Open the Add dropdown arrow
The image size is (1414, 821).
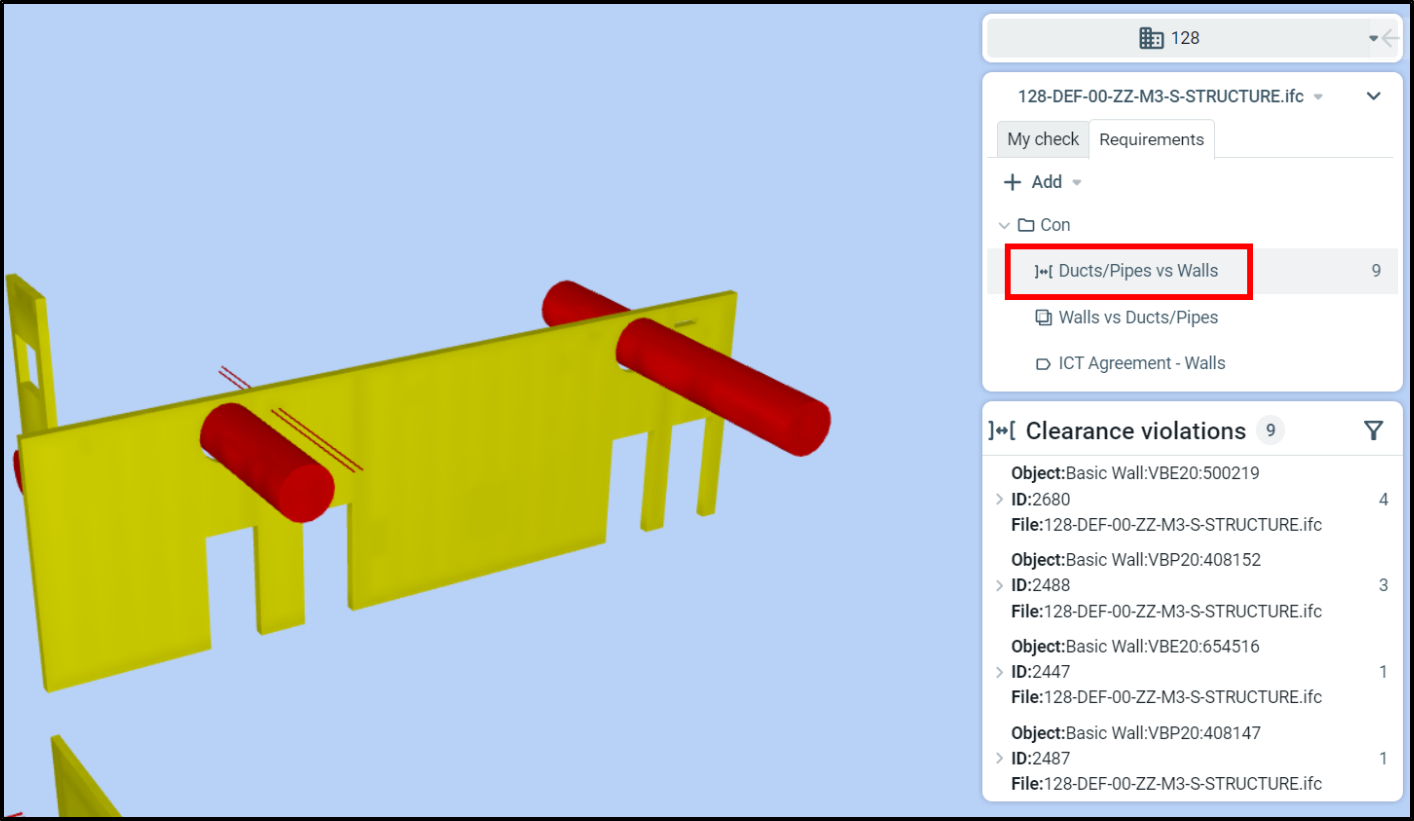[1077, 182]
